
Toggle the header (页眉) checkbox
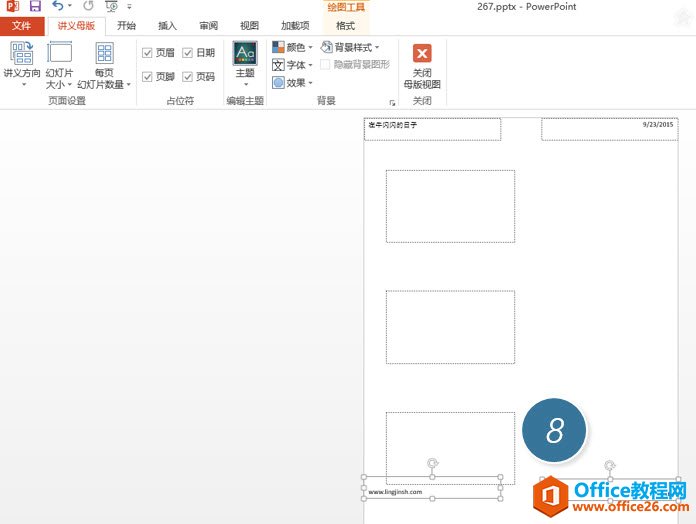pos(148,53)
